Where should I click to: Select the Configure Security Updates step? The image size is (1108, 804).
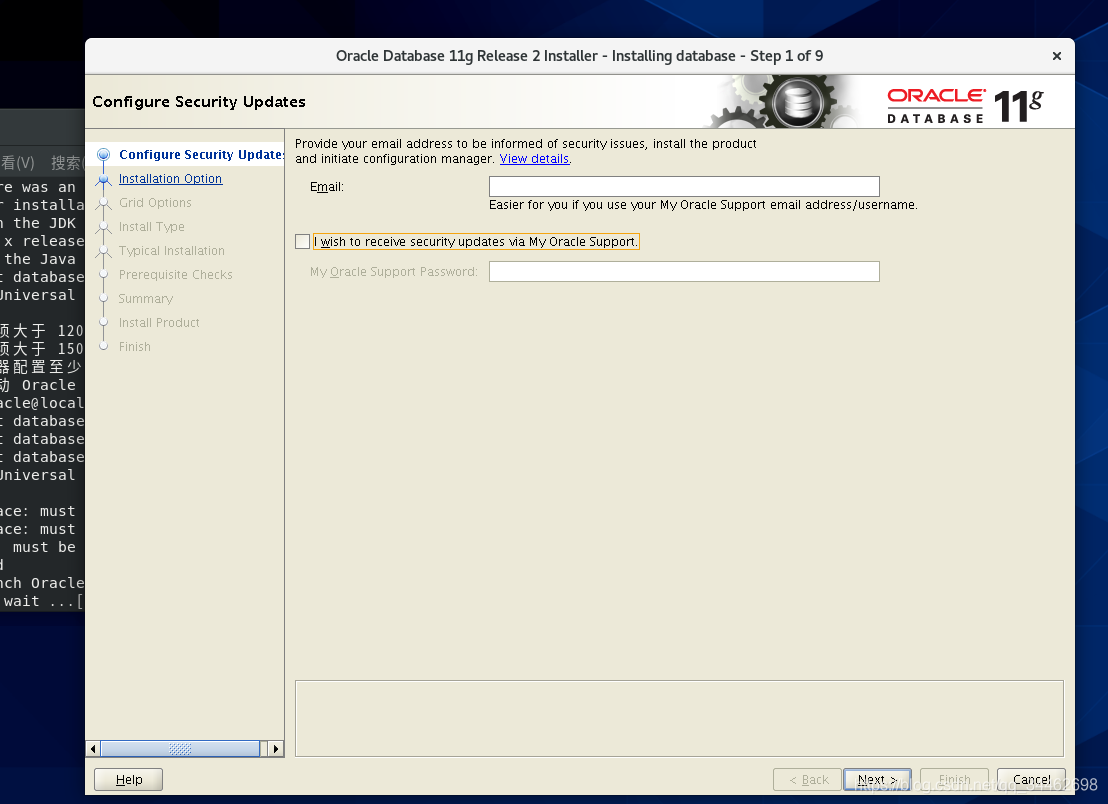click(x=201, y=155)
